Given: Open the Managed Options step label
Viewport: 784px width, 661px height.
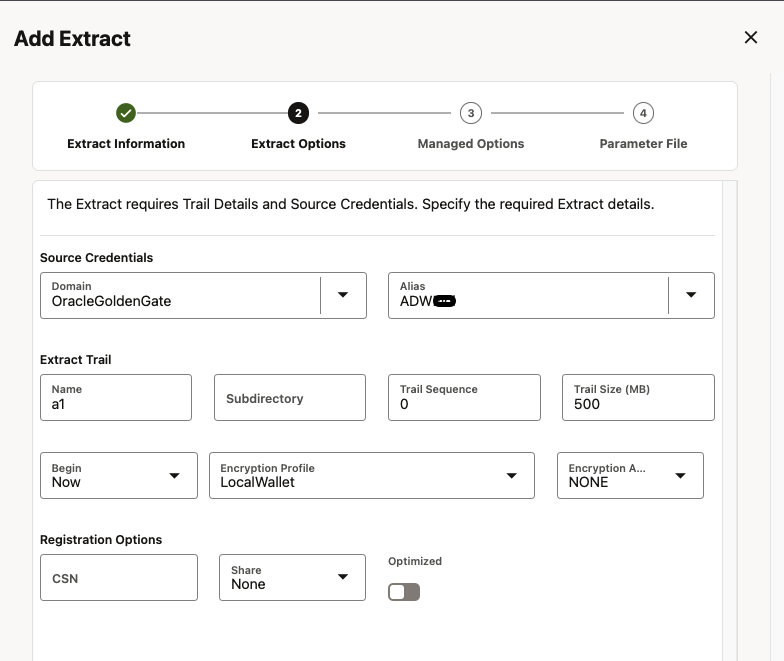Looking at the screenshot, I should [471, 144].
